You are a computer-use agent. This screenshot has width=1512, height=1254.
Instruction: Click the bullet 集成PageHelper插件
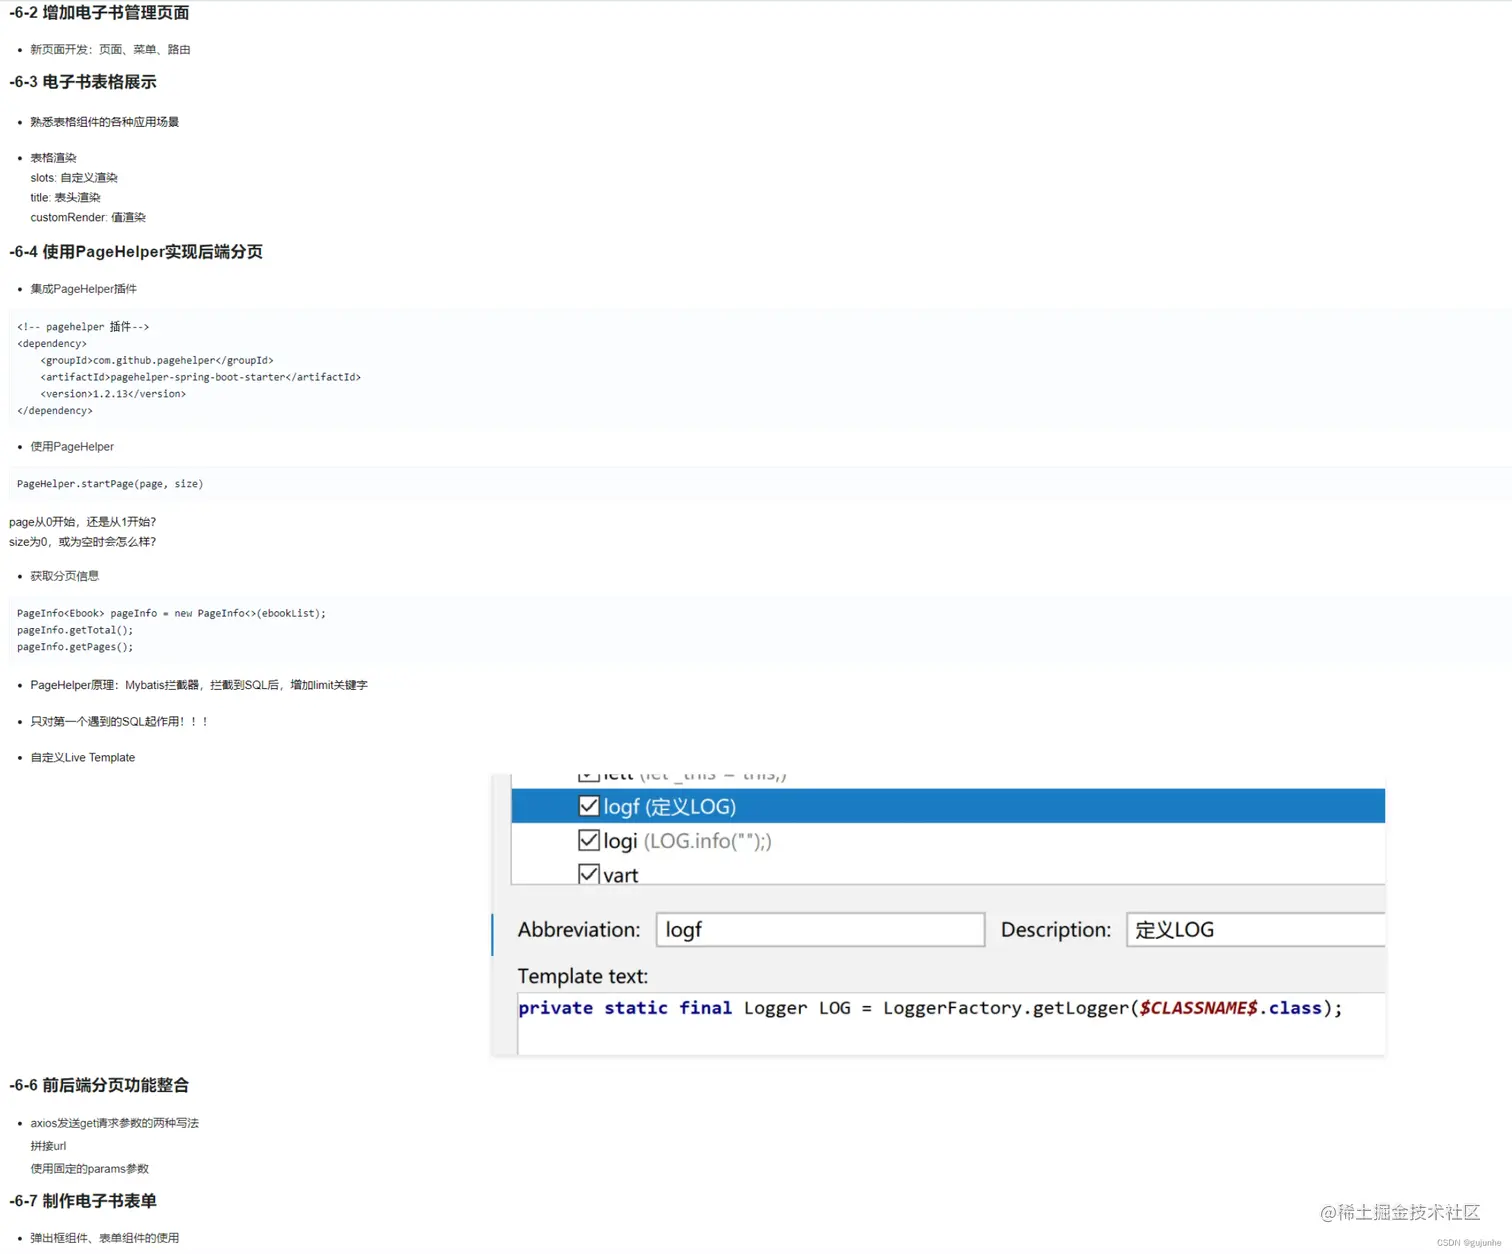[x=84, y=289]
